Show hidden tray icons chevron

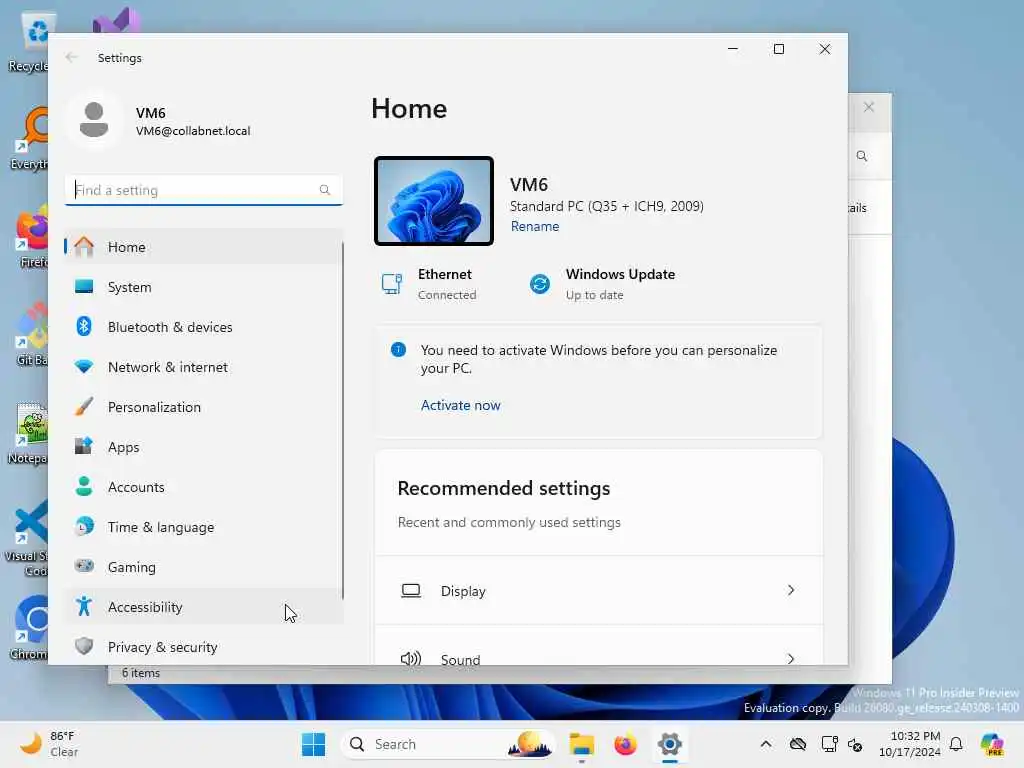tap(766, 744)
